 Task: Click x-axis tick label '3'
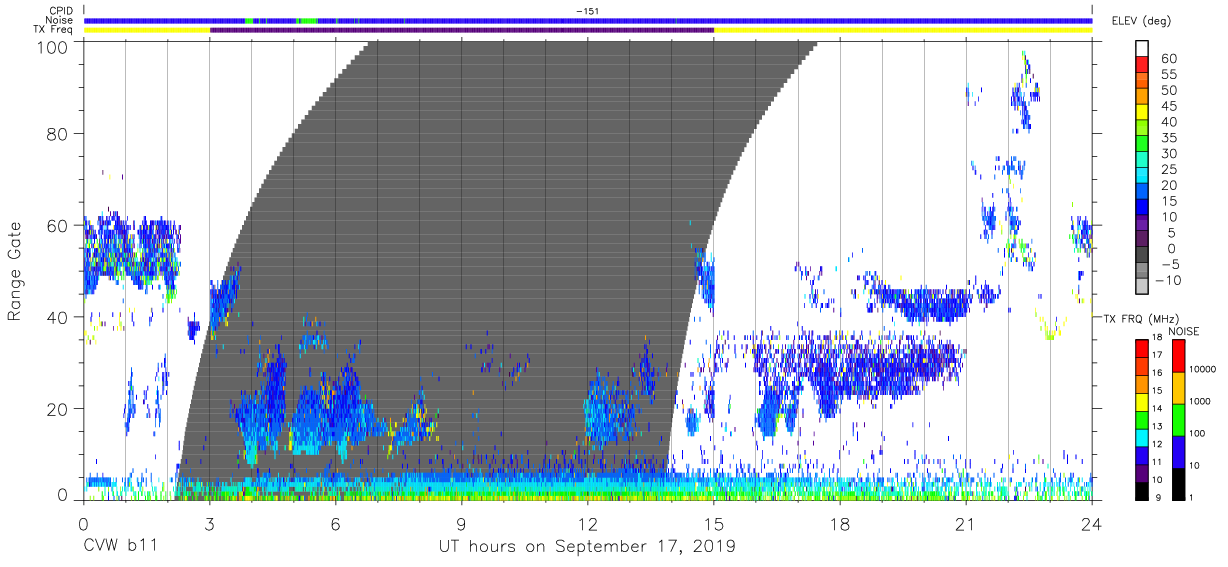point(209,524)
